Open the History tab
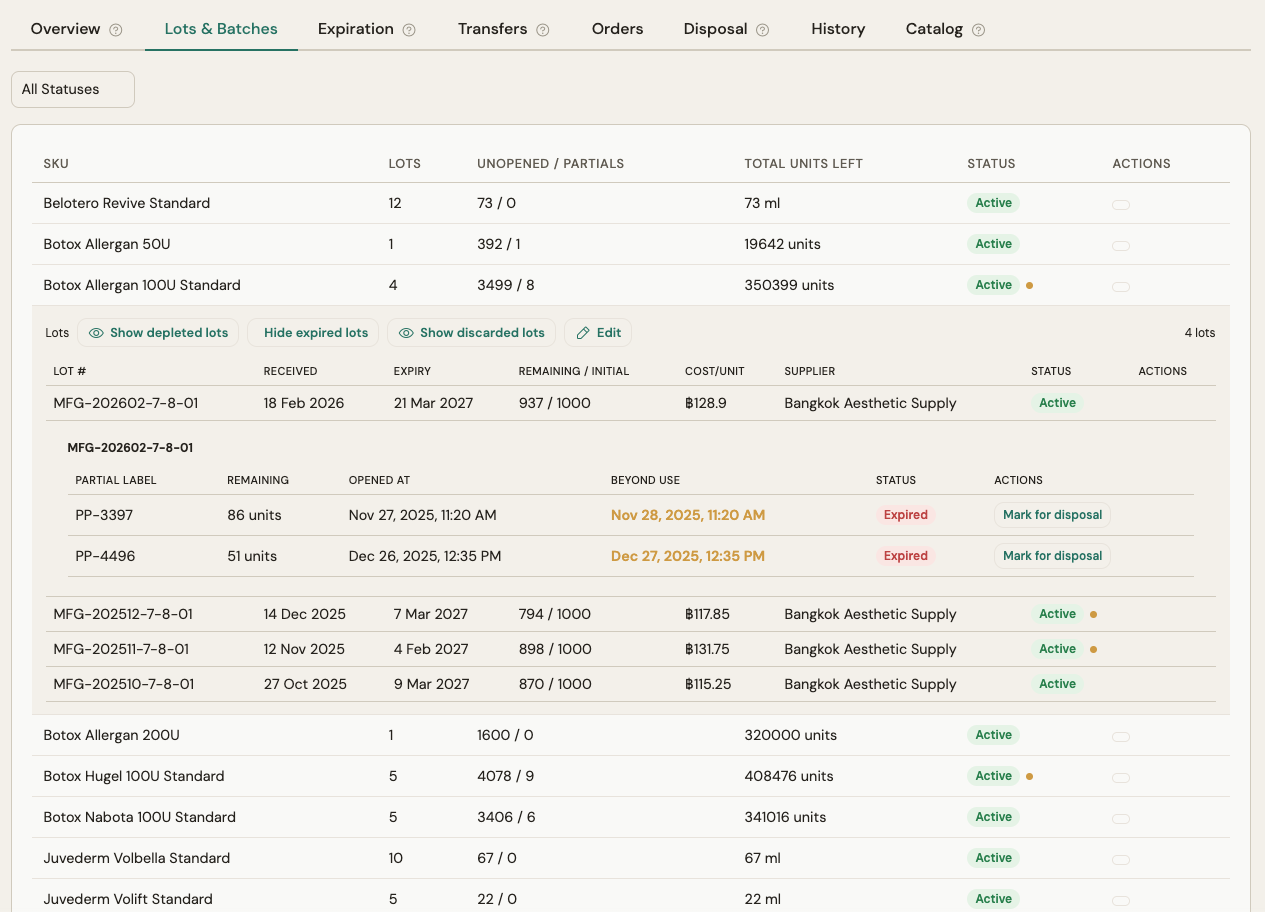 point(838,29)
